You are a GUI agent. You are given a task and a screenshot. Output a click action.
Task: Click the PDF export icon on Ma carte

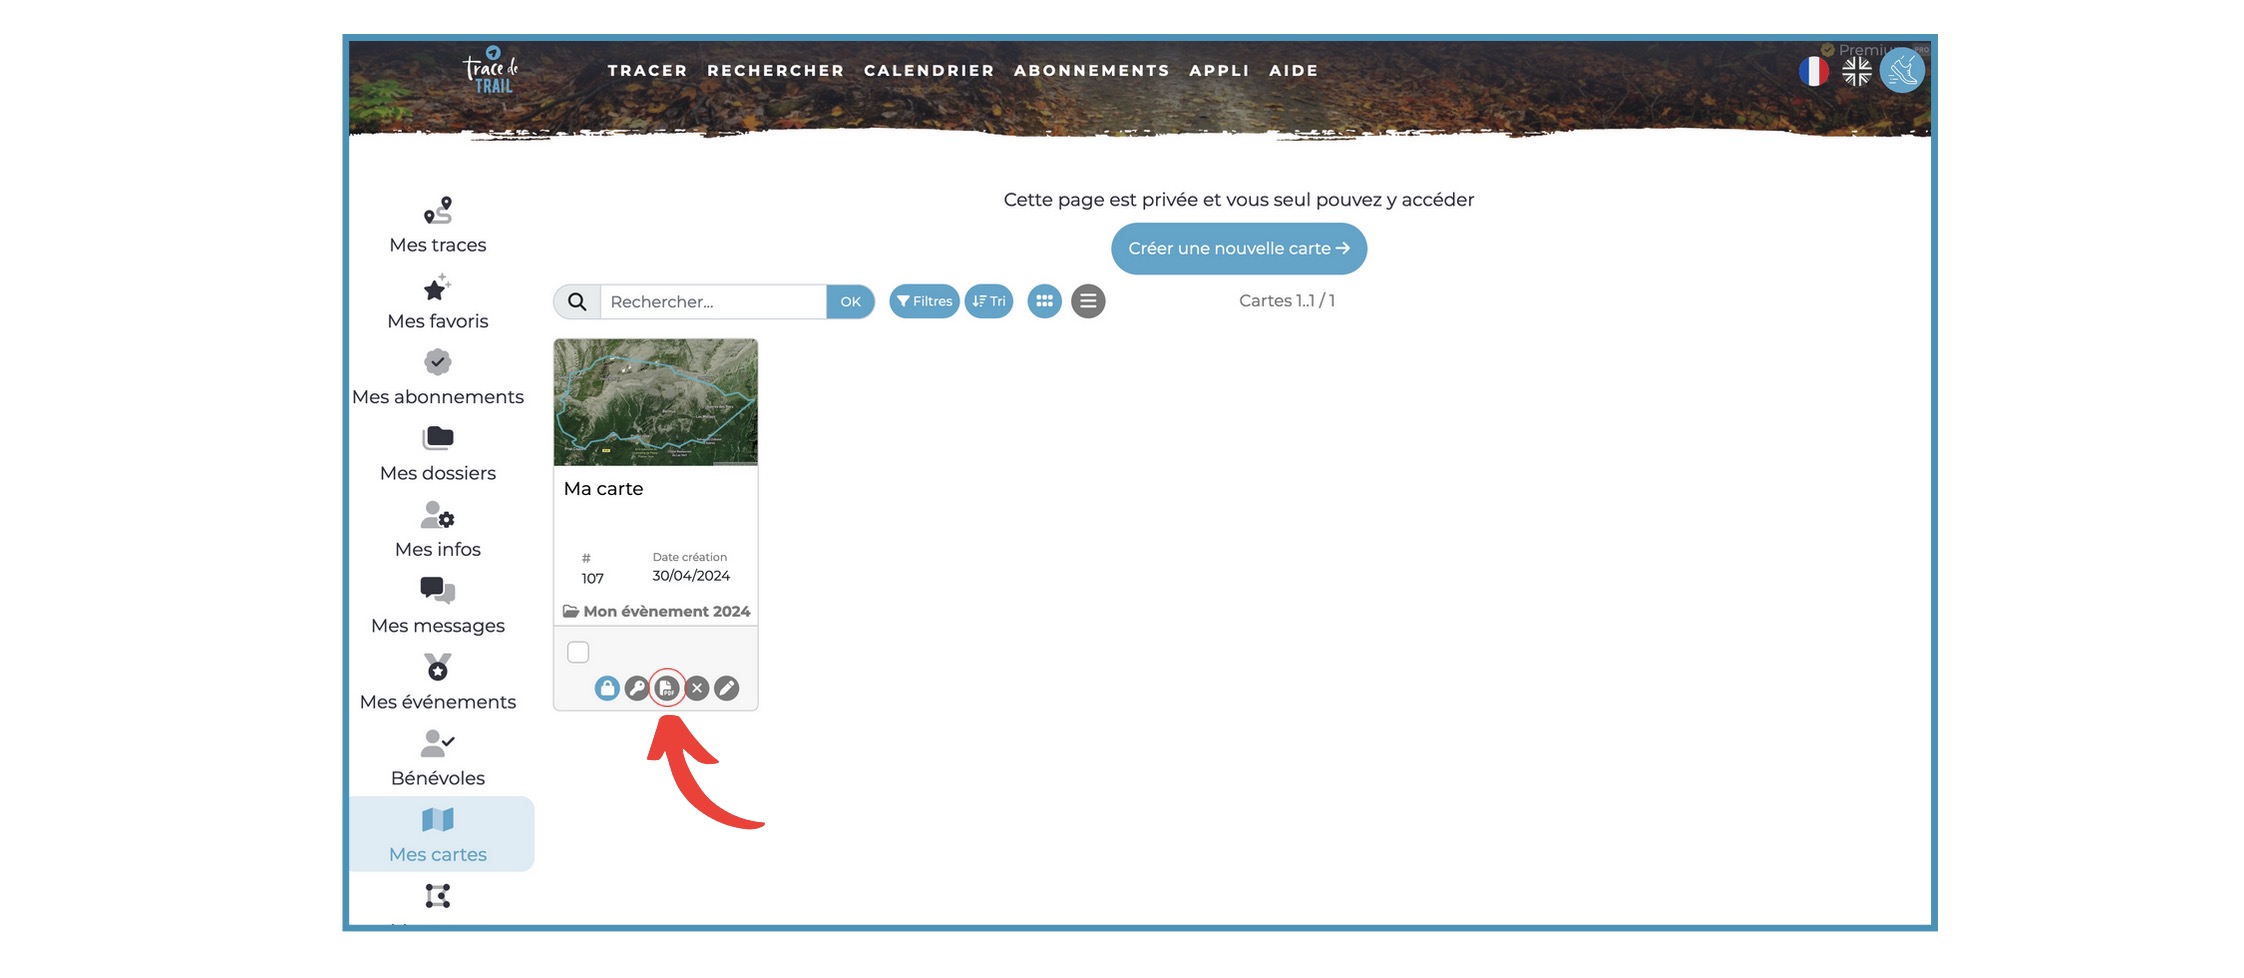pos(667,688)
